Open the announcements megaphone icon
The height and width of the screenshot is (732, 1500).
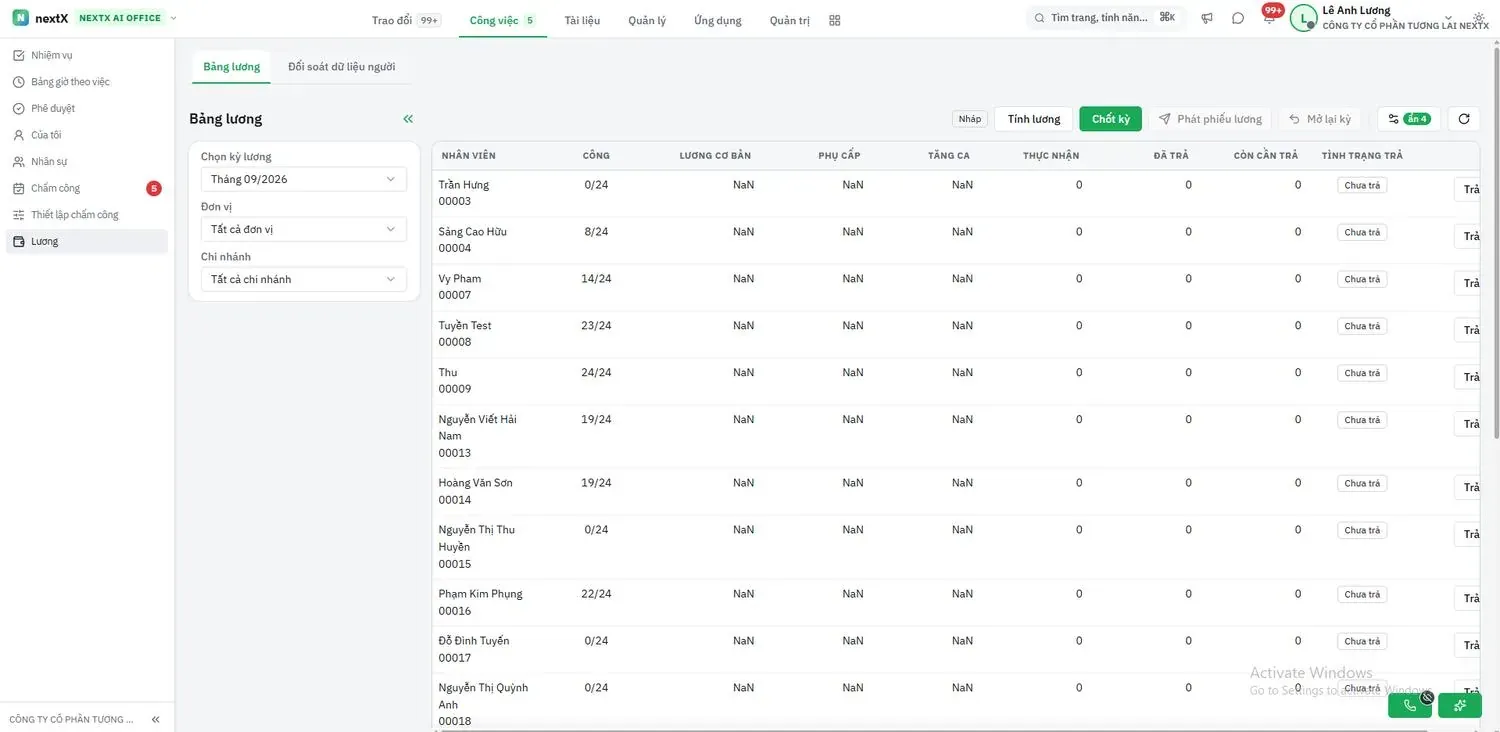(1207, 18)
